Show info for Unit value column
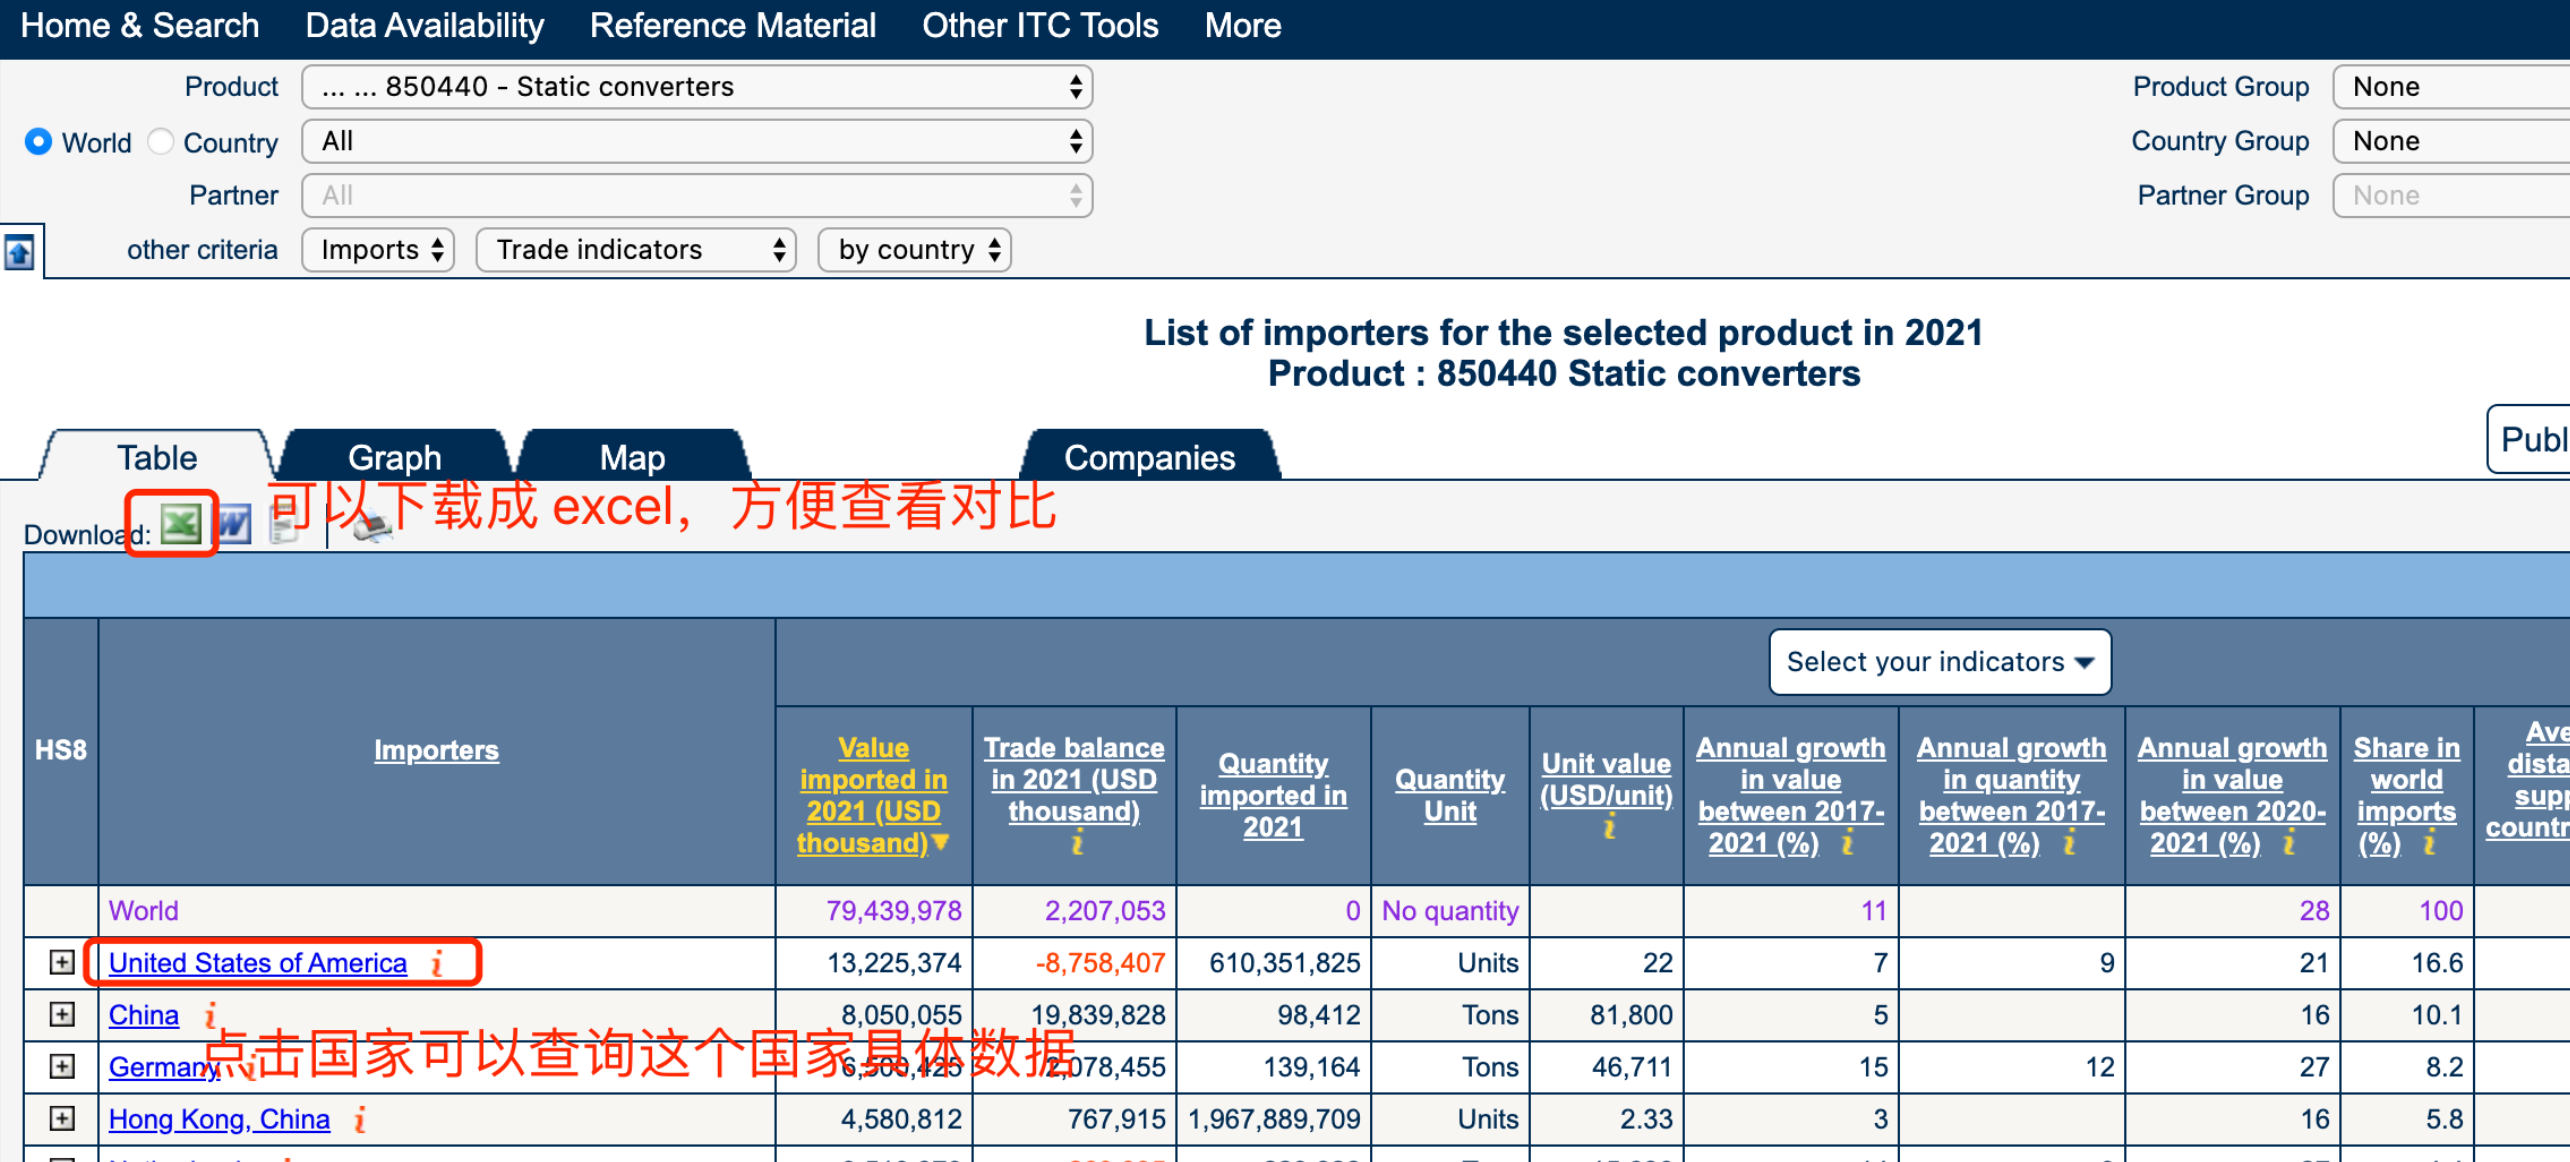 click(x=1609, y=827)
